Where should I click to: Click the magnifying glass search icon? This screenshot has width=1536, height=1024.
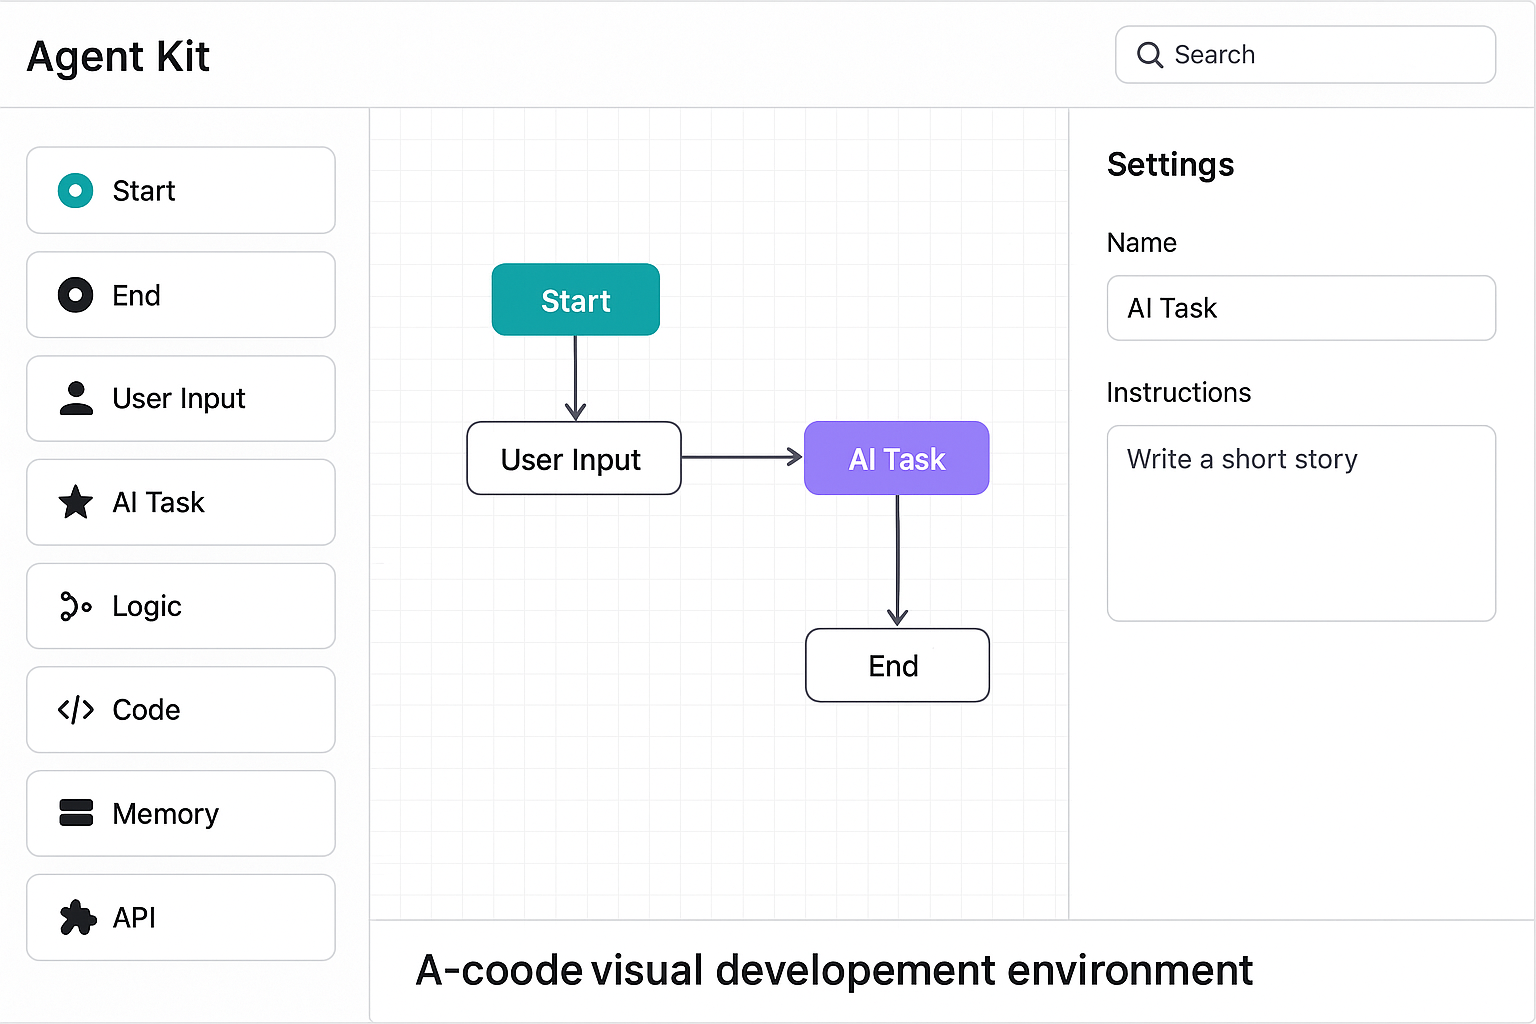click(x=1150, y=55)
